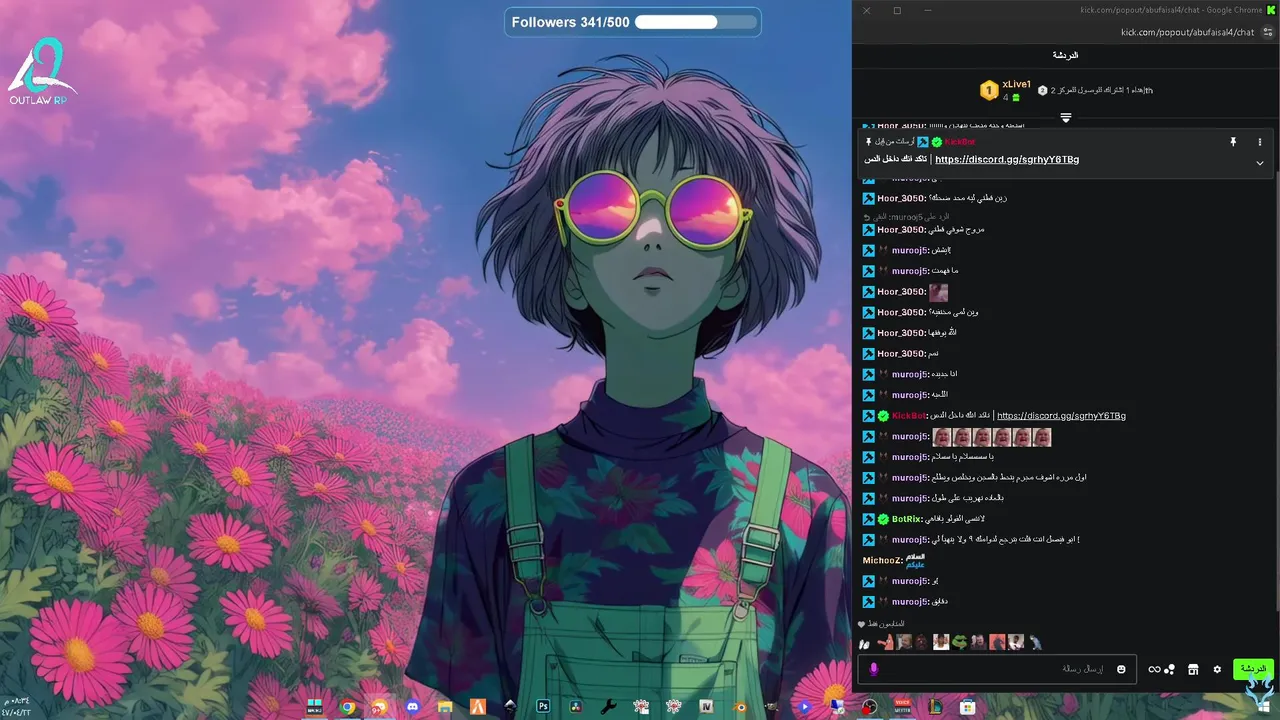Viewport: 1280px width, 720px height.
Task: Click the popout chat URL address
Action: point(1187,32)
